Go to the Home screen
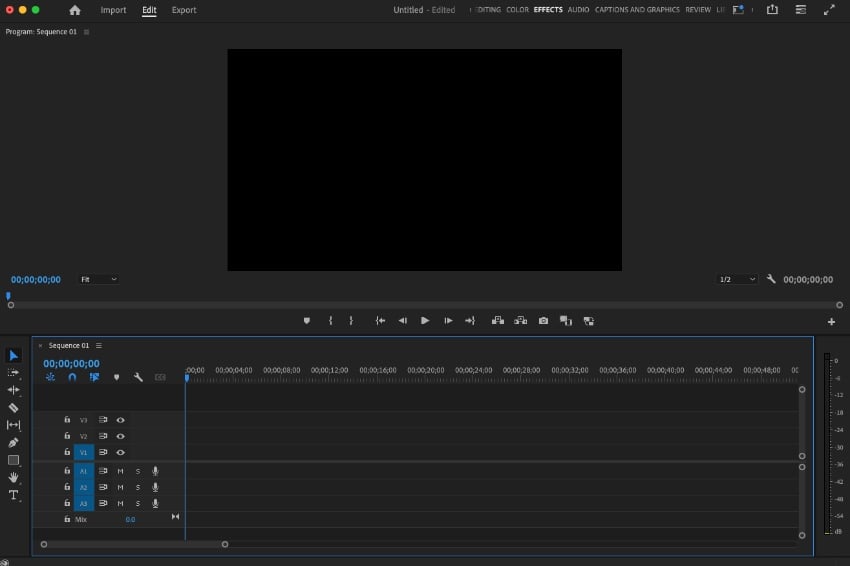Viewport: 850px width, 566px height. coord(75,10)
